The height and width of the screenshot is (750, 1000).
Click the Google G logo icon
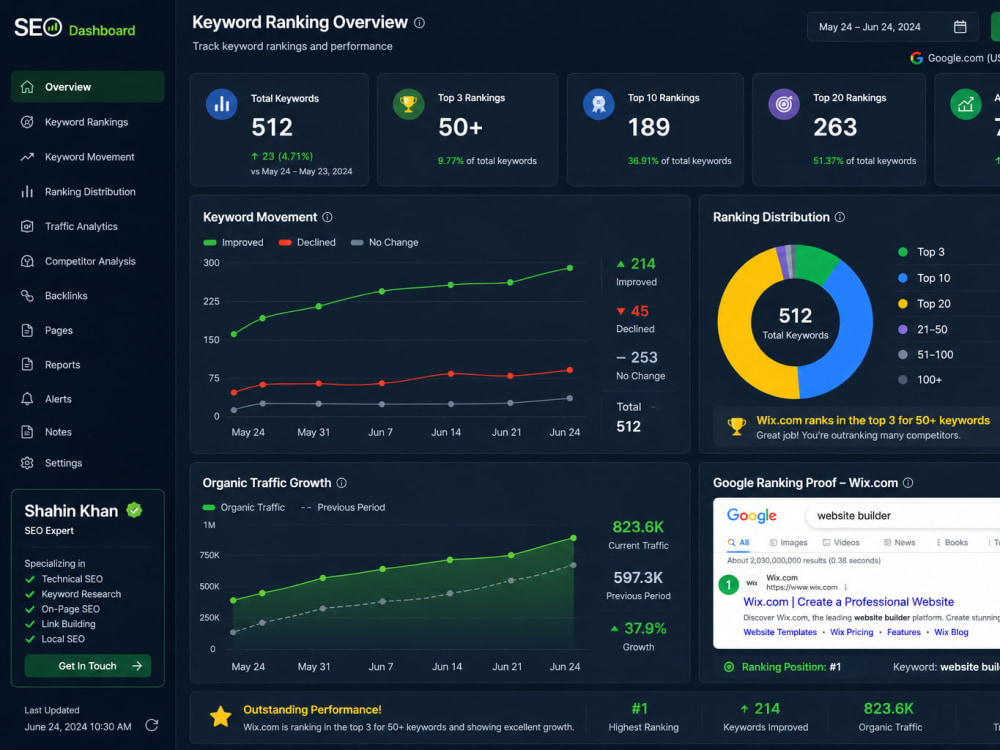[916, 58]
